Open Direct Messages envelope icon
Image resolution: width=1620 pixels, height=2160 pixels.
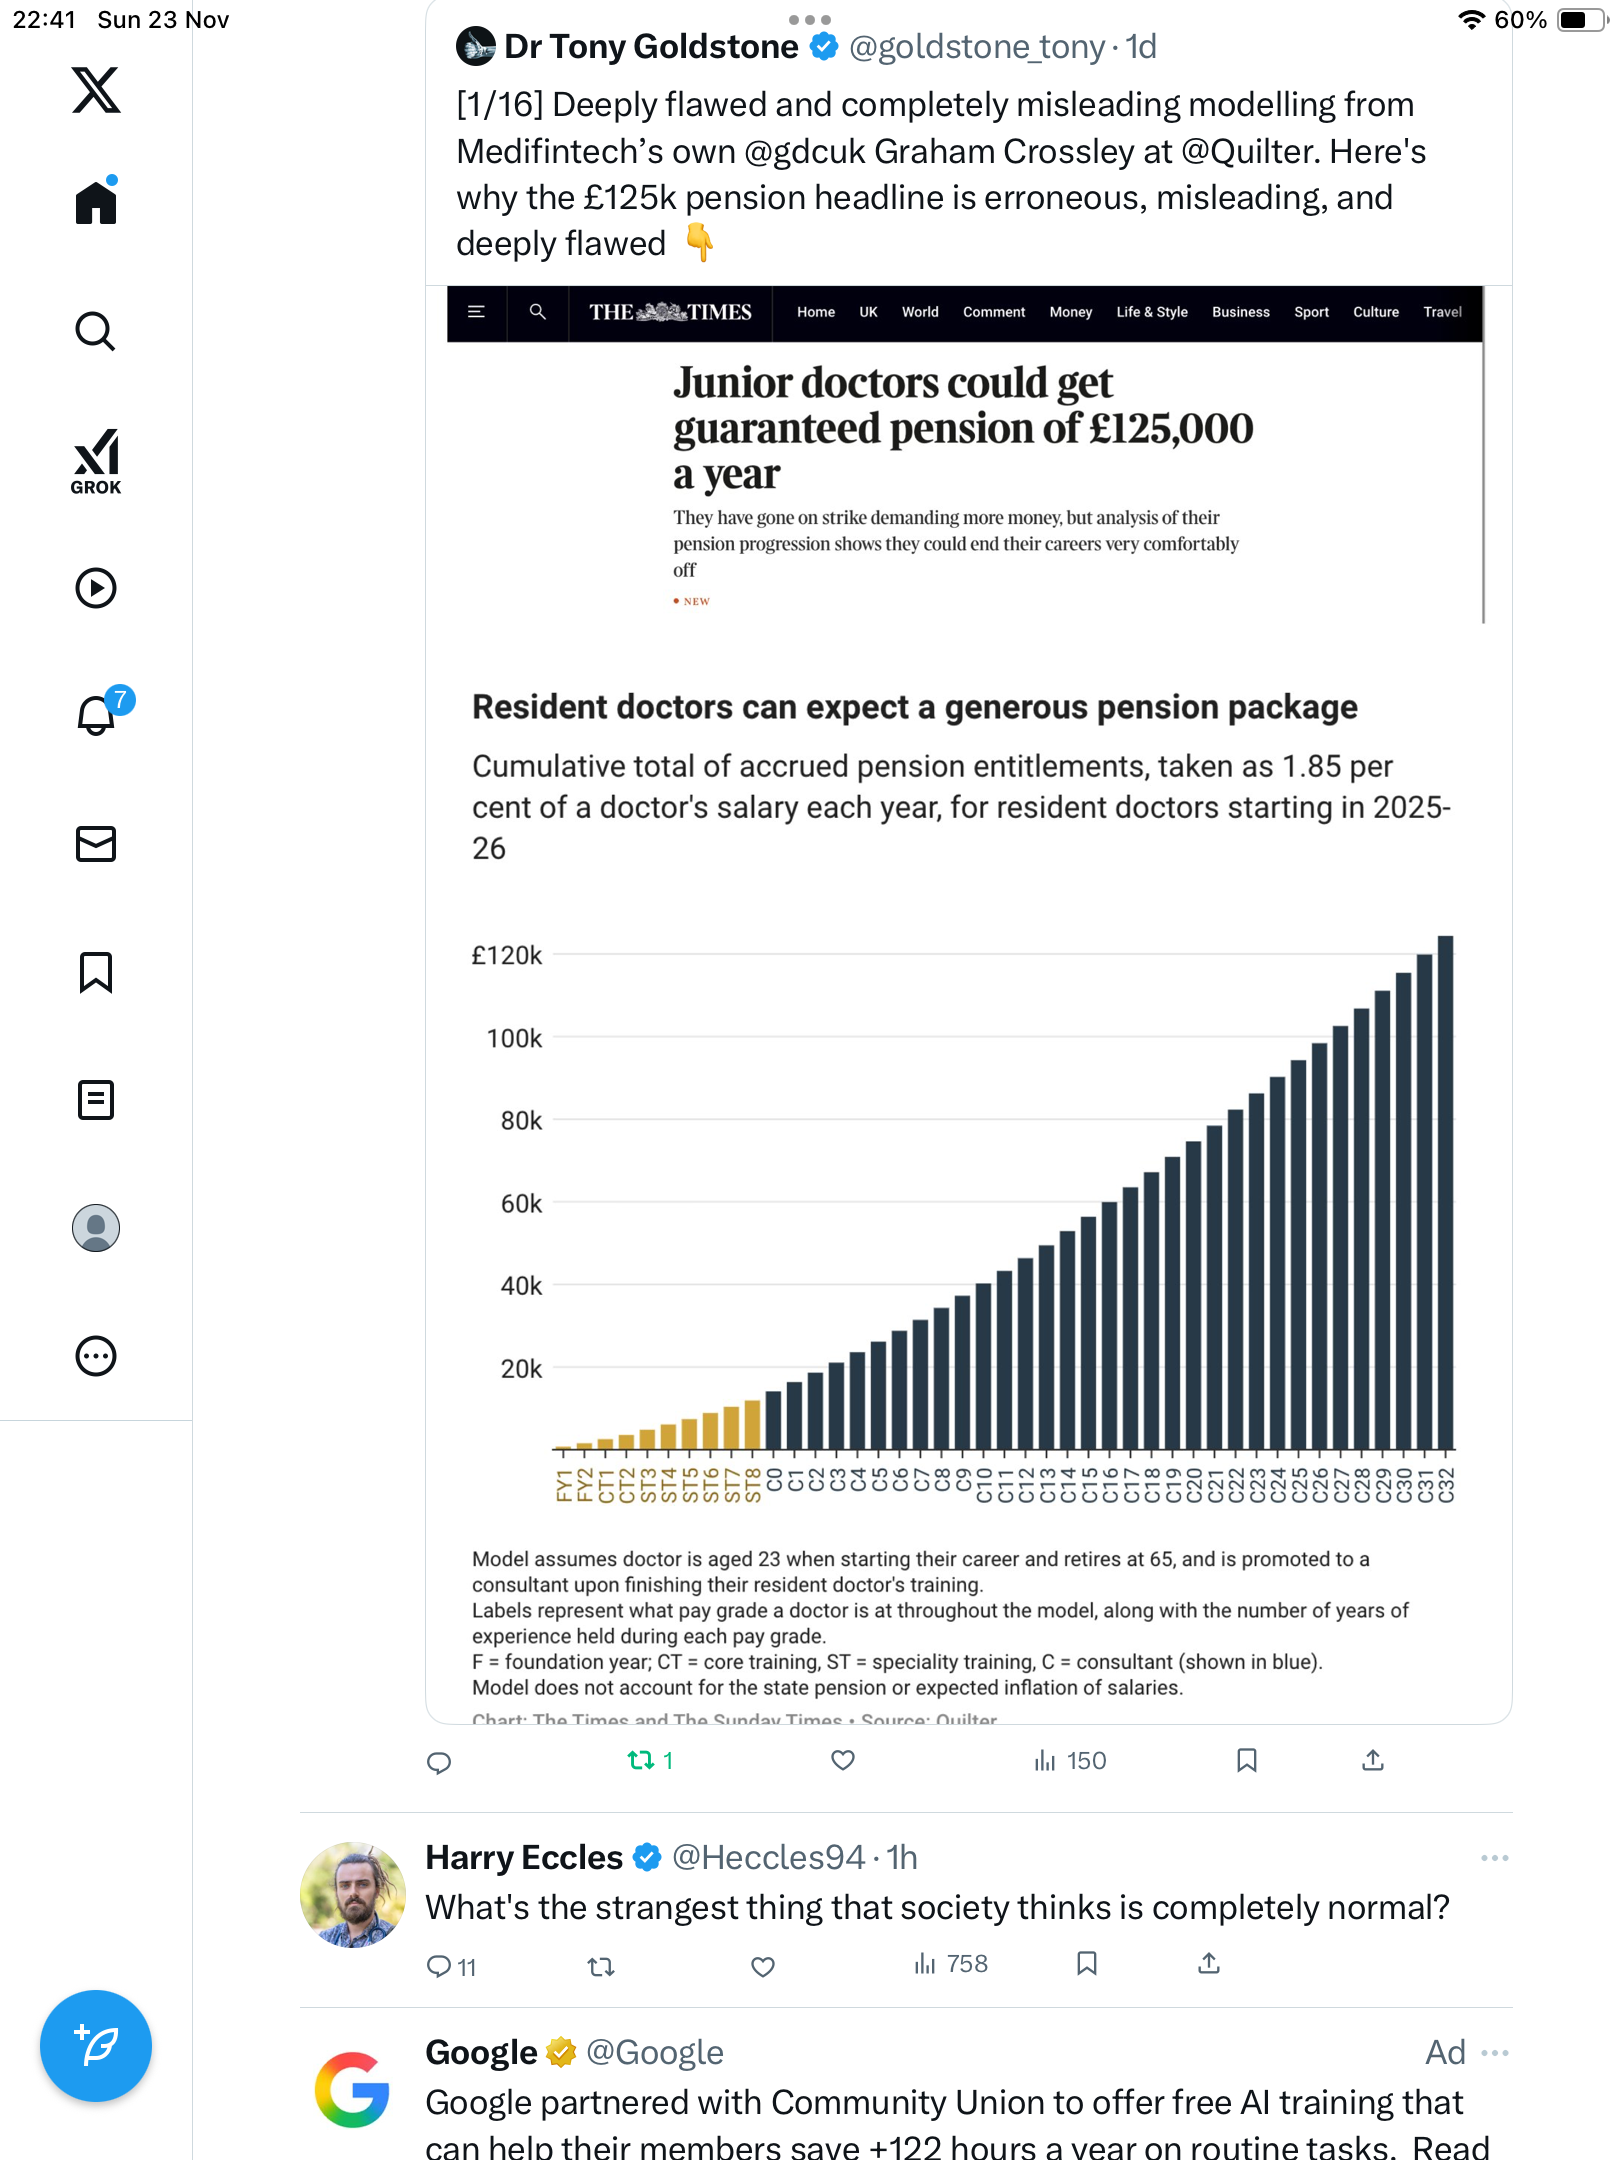(96, 844)
